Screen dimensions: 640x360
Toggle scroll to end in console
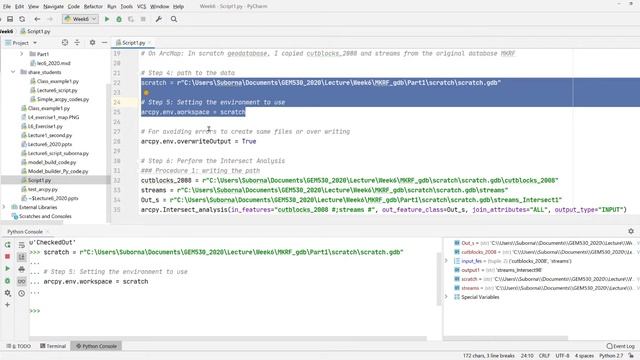click(22, 256)
